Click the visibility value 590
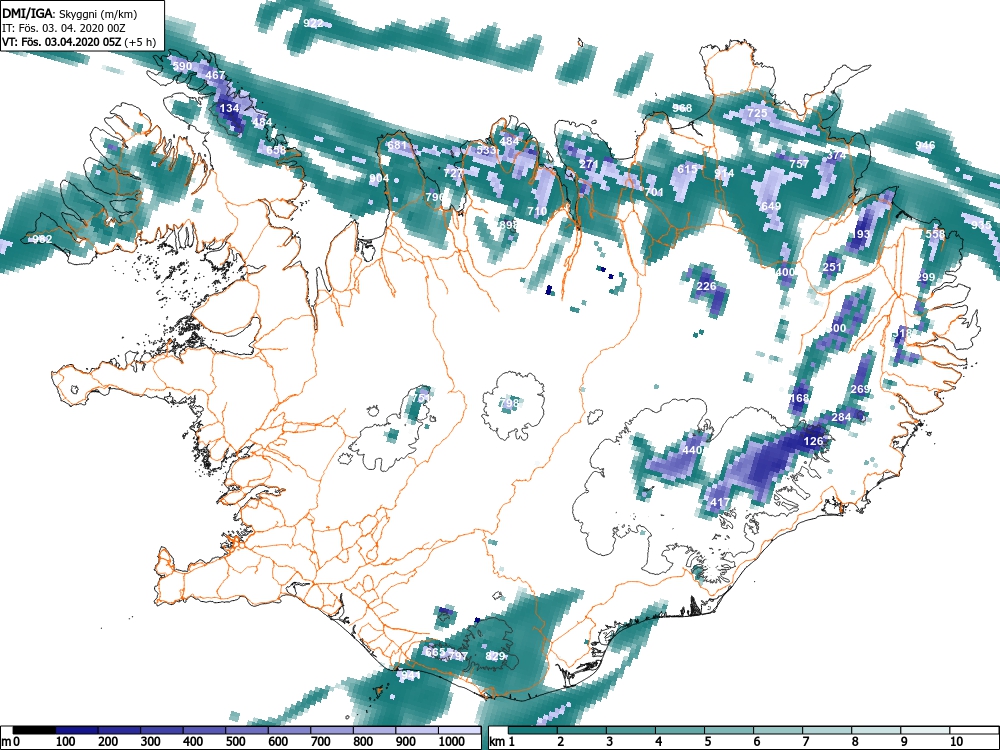 [x=182, y=66]
